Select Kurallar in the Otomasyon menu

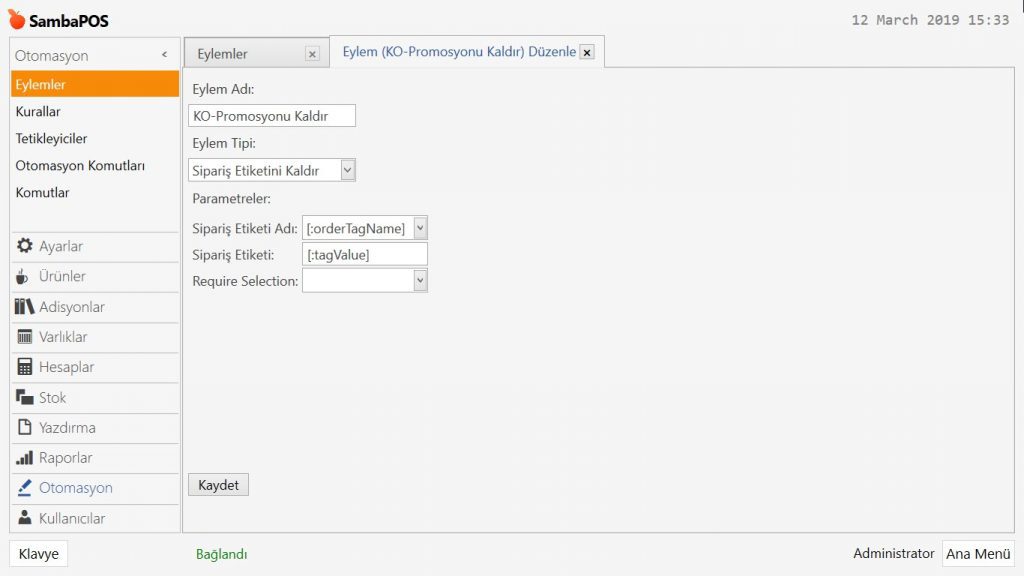[x=38, y=112]
